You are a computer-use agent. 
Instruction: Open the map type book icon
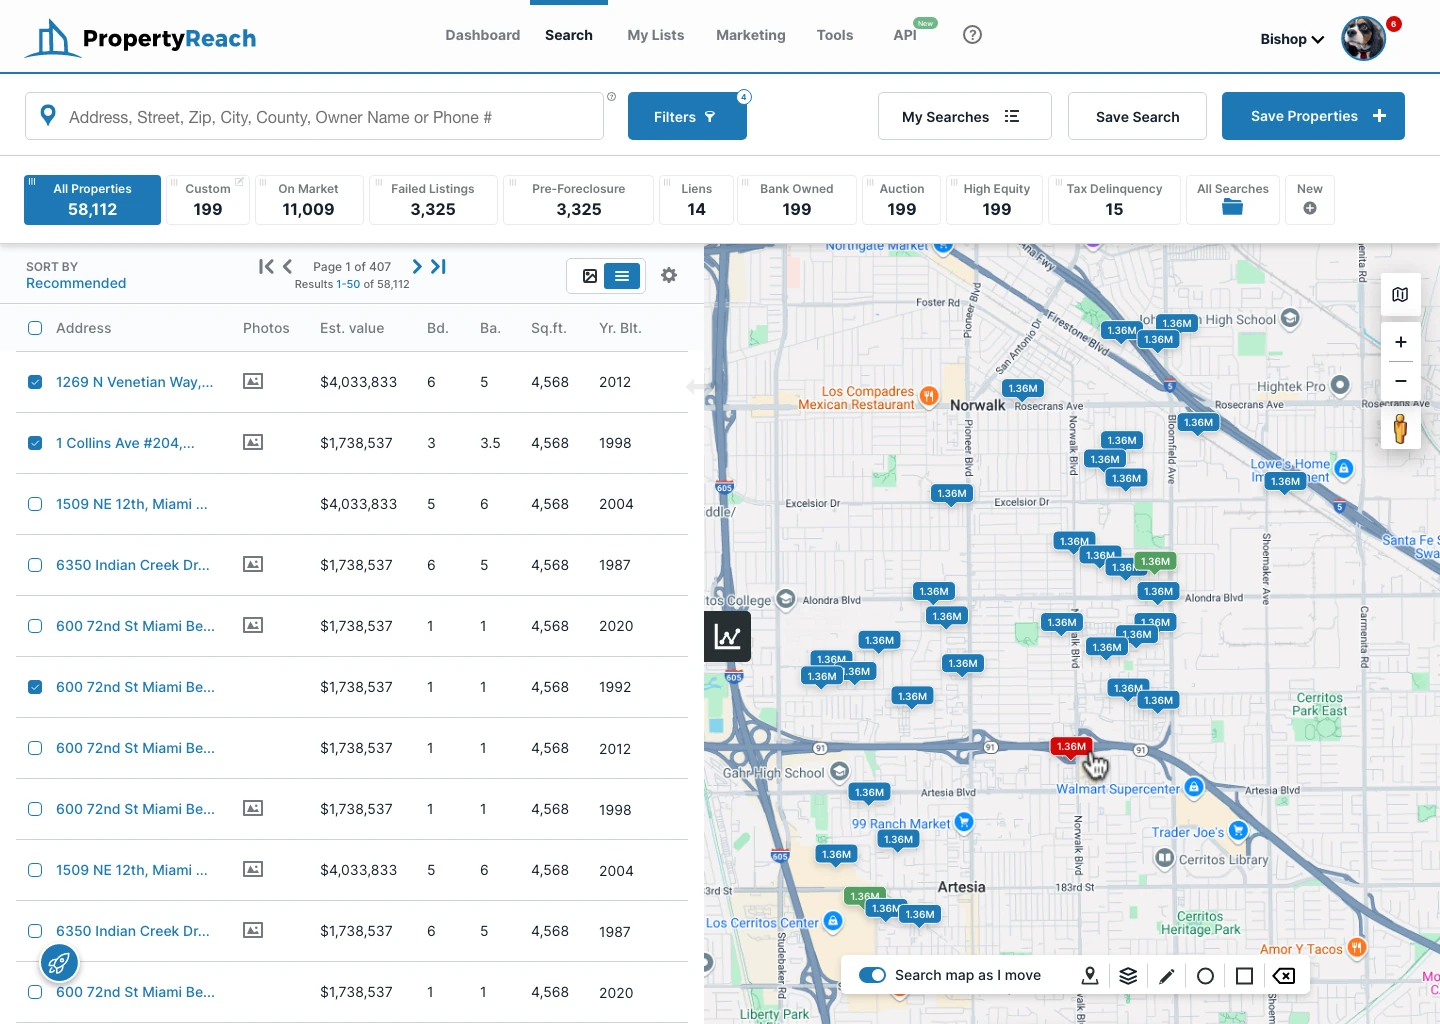click(x=1400, y=294)
